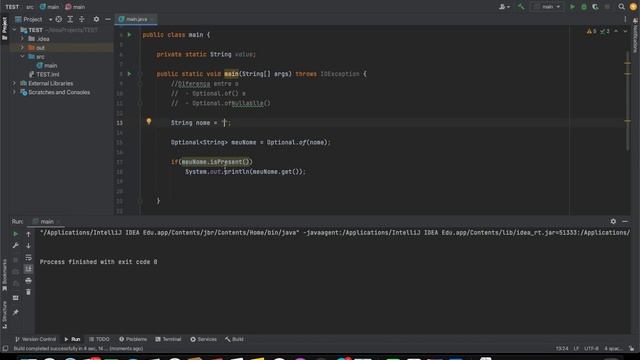The height and width of the screenshot is (360, 640).
Task: Open the Project view dropdown
Action: coord(34,19)
